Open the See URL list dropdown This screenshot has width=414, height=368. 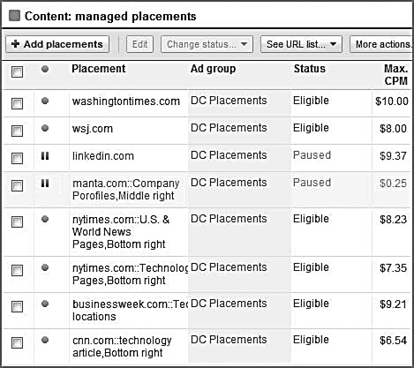click(301, 44)
